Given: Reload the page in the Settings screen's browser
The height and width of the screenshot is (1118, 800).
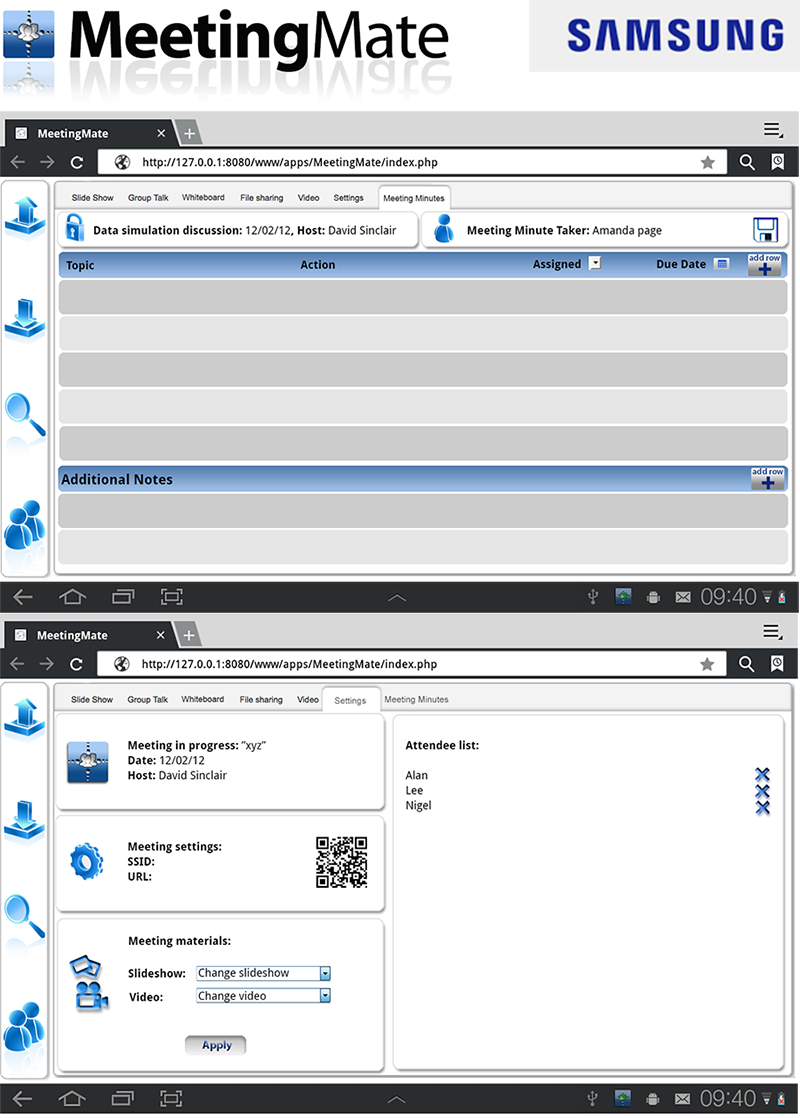Looking at the screenshot, I should click(76, 665).
